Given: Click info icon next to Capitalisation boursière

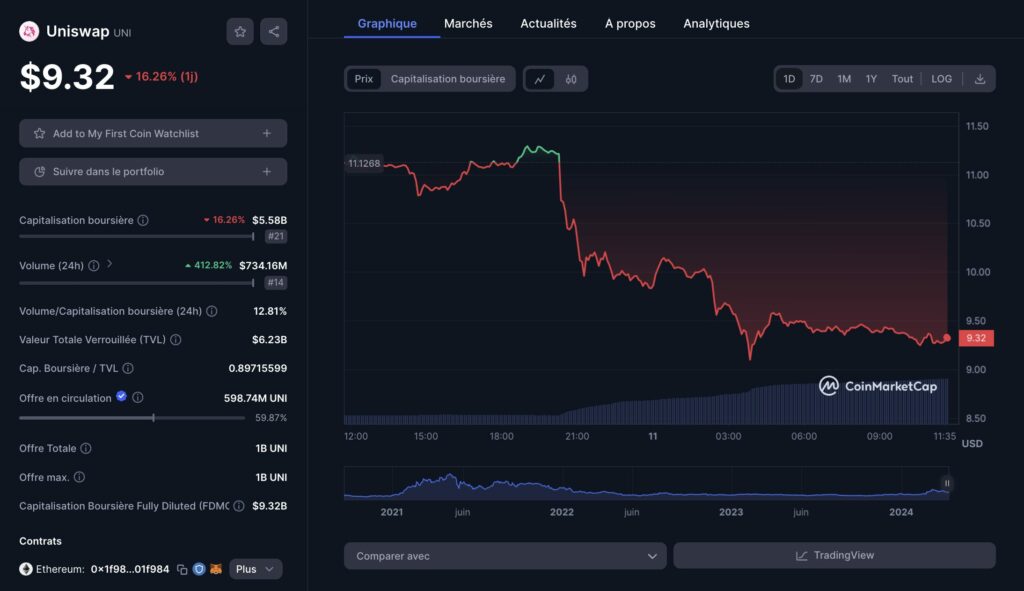Looking at the screenshot, I should tap(143, 220).
